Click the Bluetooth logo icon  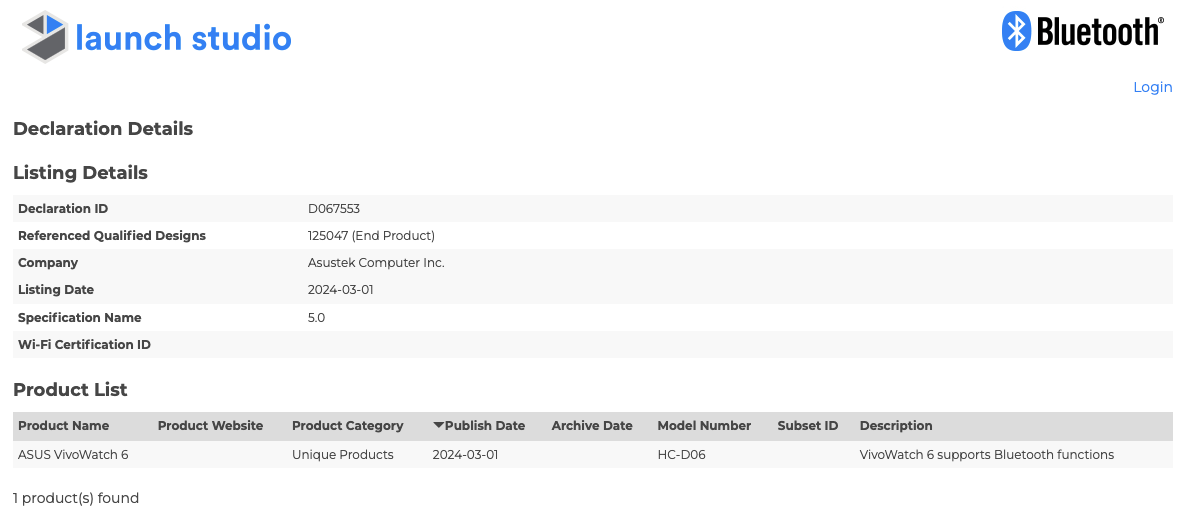click(1017, 31)
